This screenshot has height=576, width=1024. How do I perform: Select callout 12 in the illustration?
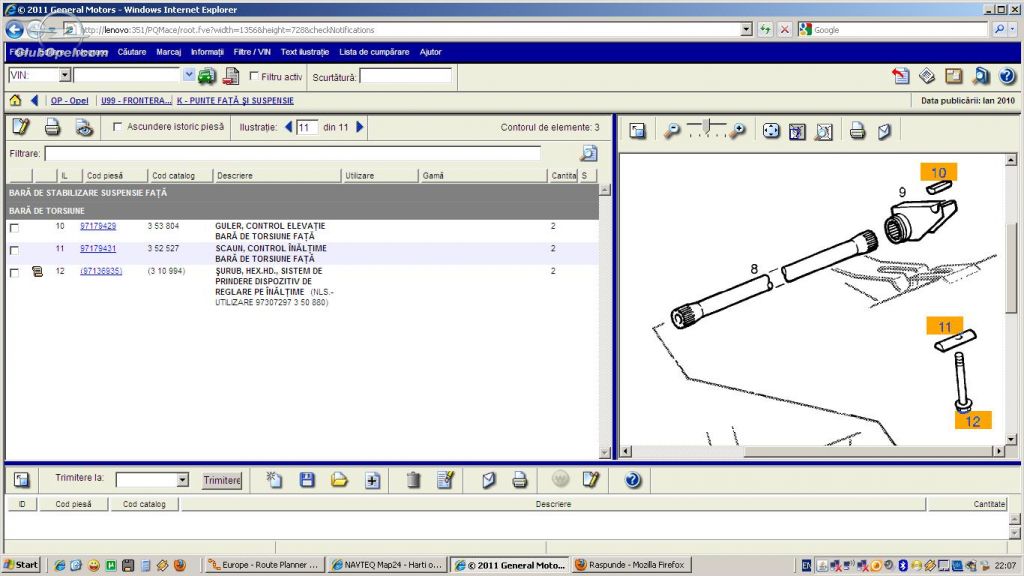(x=972, y=421)
